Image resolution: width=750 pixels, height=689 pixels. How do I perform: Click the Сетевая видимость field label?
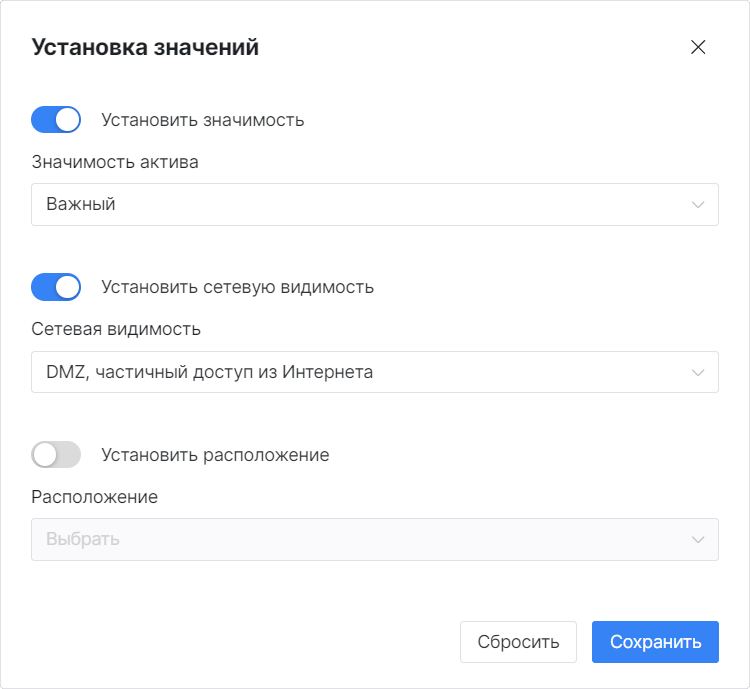point(116,329)
